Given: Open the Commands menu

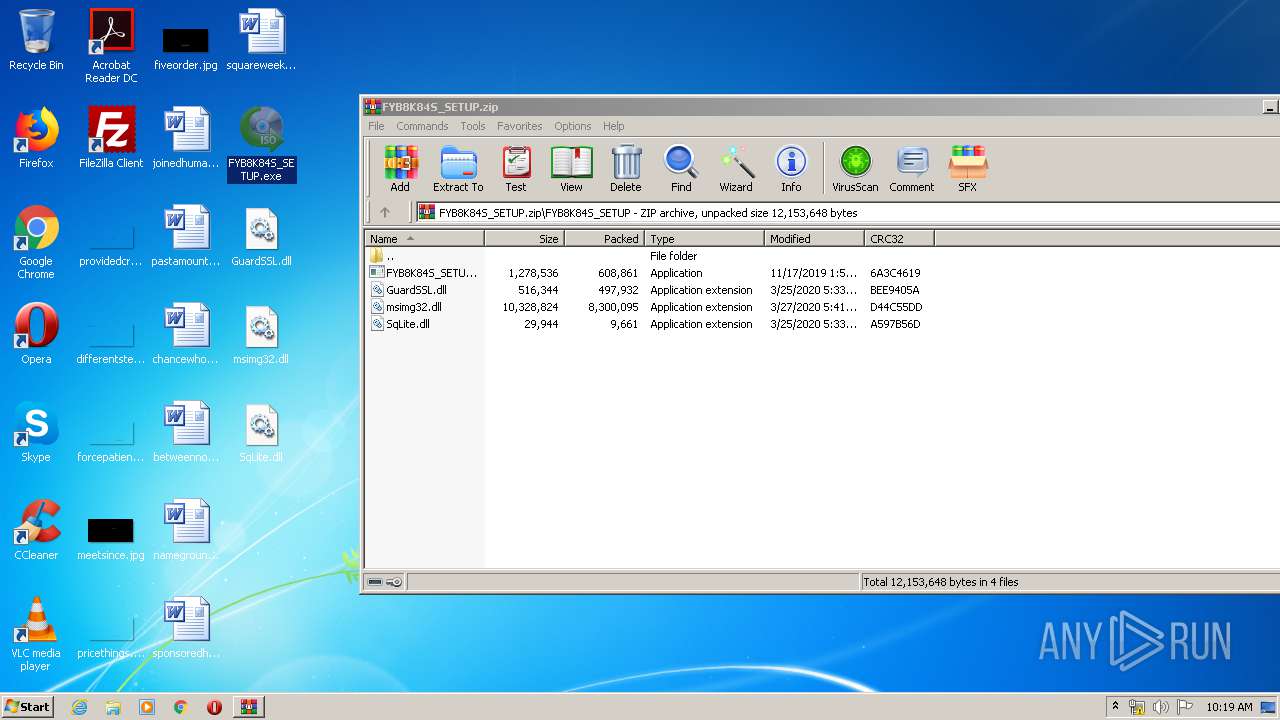Looking at the screenshot, I should (422, 126).
